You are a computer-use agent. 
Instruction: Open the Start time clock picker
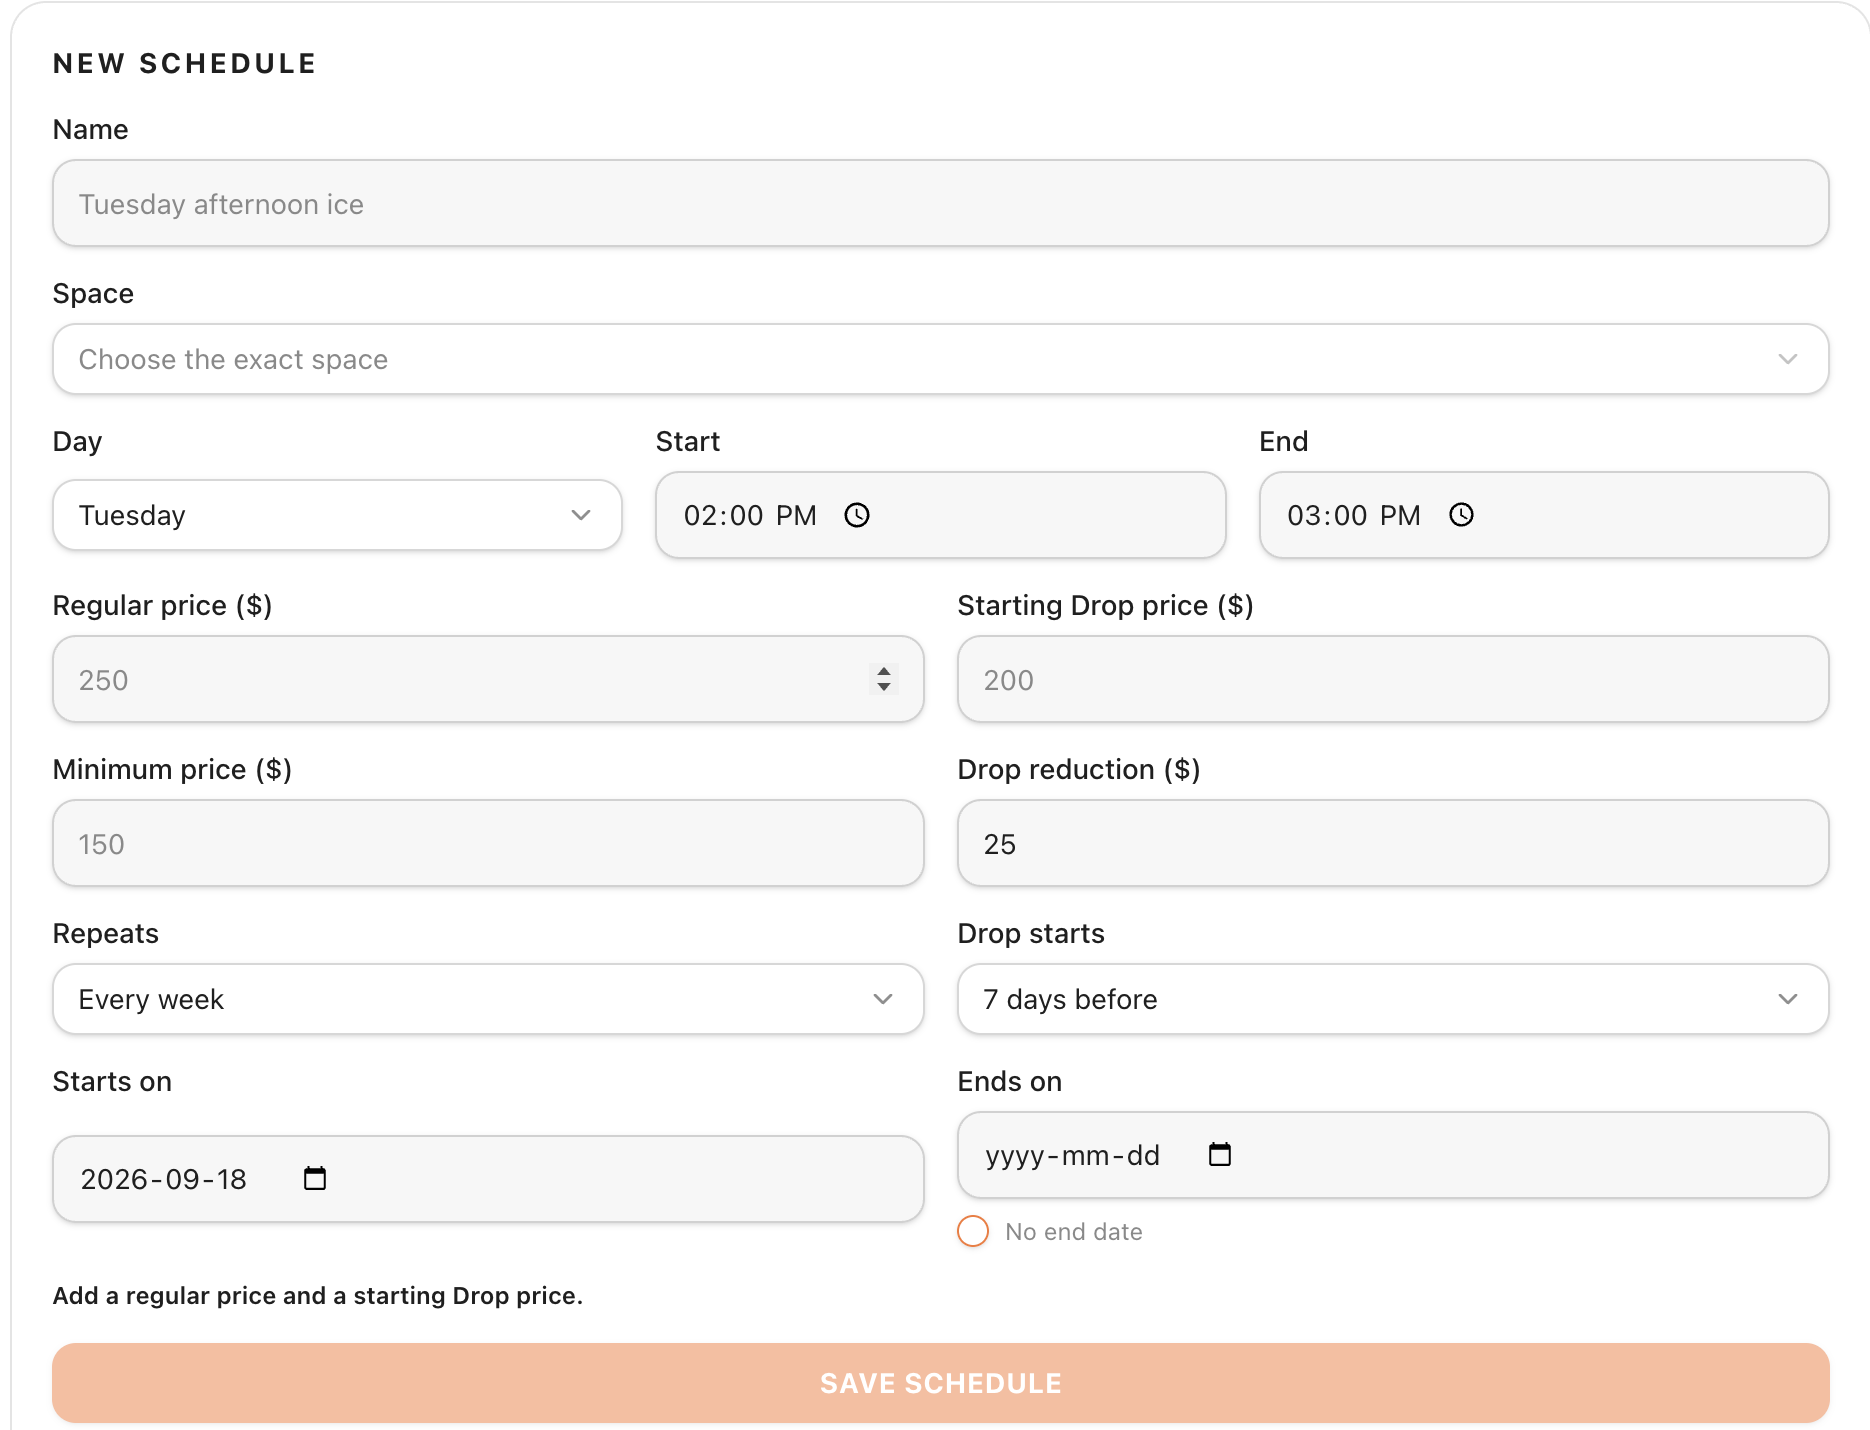[857, 515]
